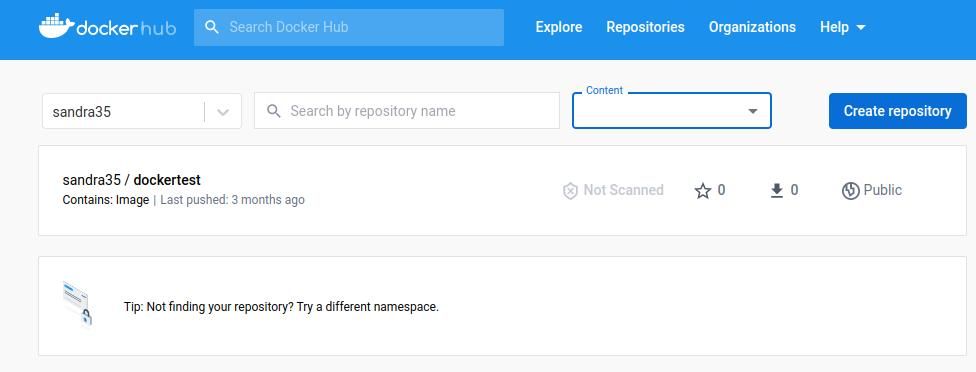Open the Content filter dropdown
Screen dimensions: 976x372
pos(672,111)
